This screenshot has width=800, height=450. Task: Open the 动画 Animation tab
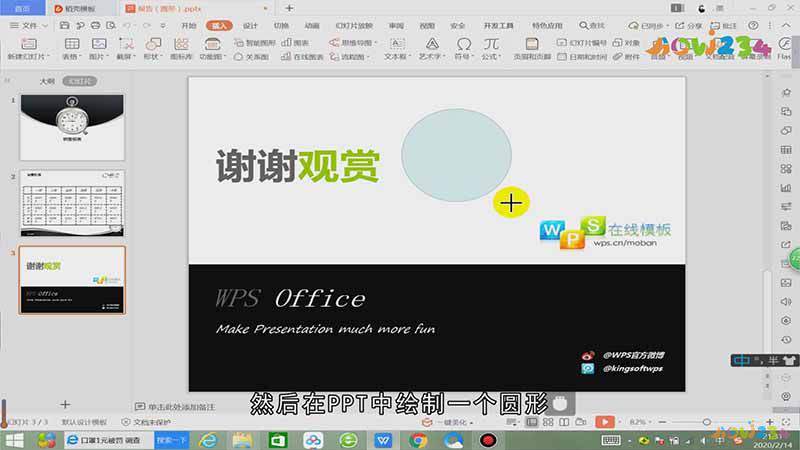pos(312,25)
